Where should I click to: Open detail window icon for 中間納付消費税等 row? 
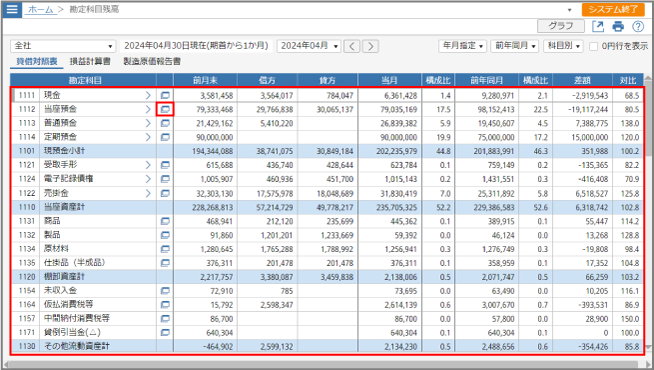tap(165, 319)
